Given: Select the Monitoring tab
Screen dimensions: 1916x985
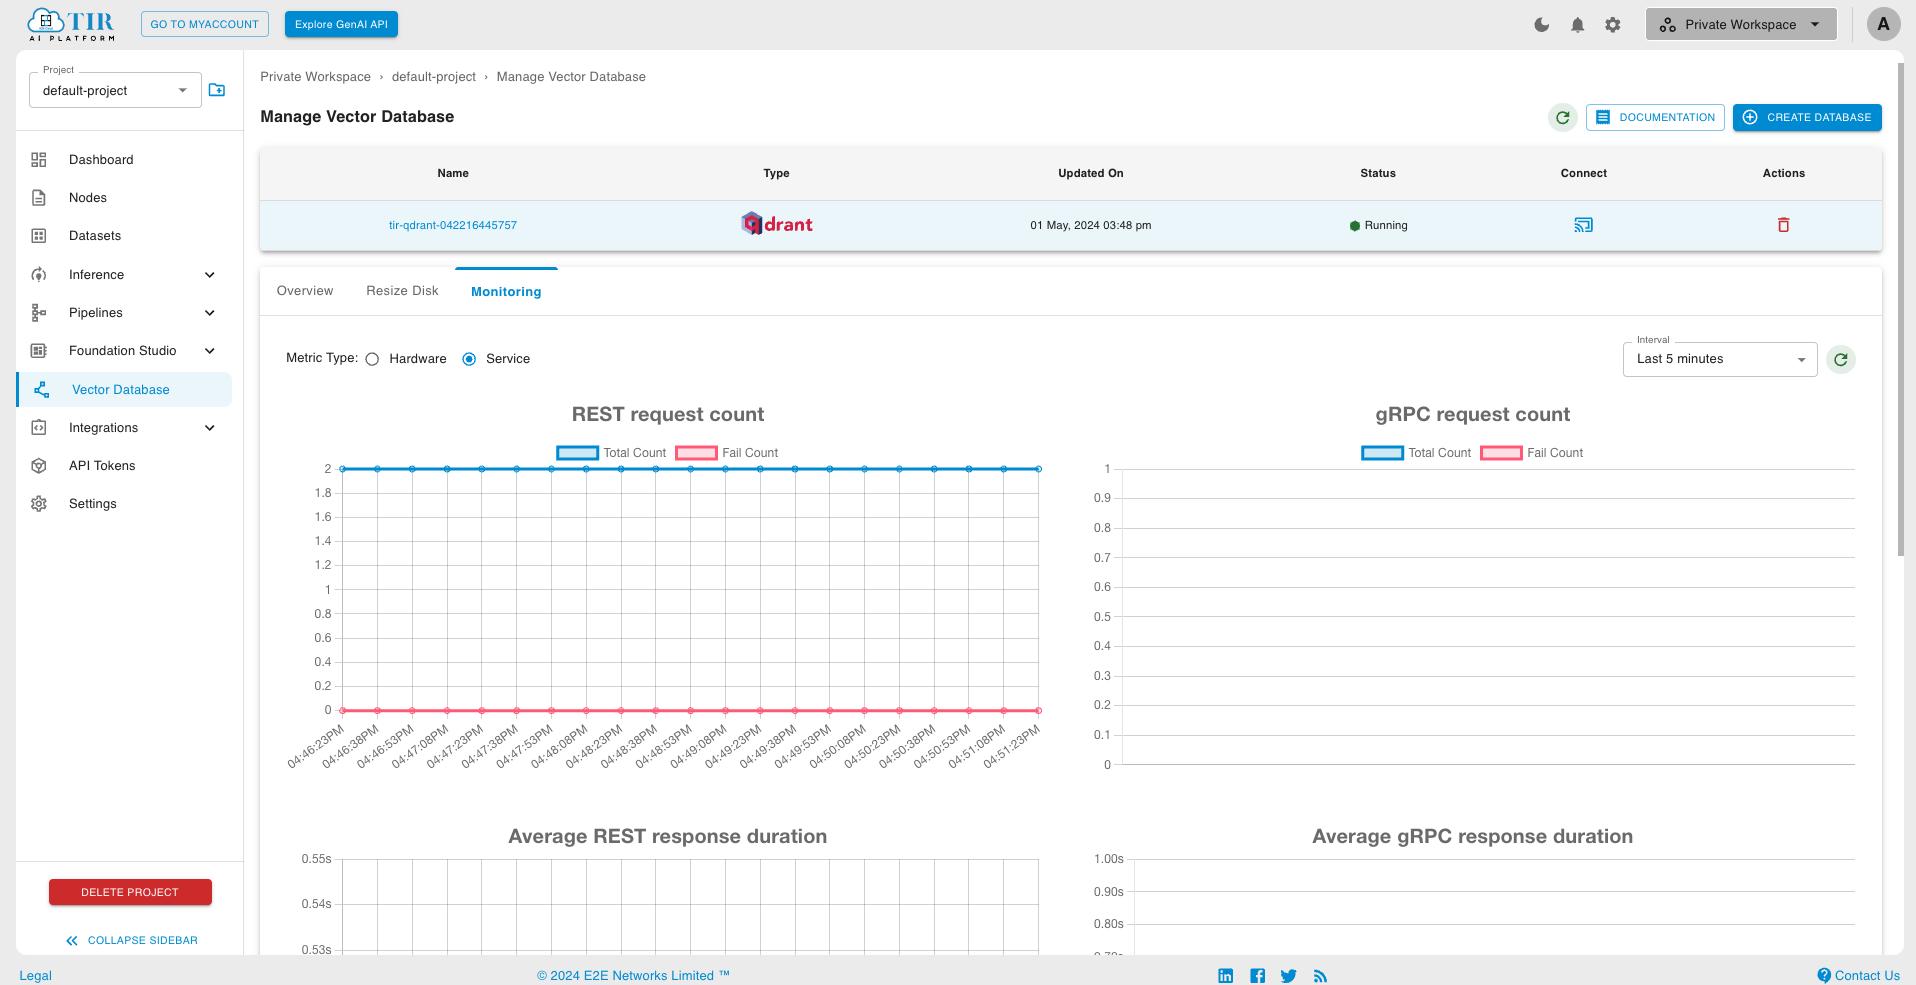Looking at the screenshot, I should point(506,292).
